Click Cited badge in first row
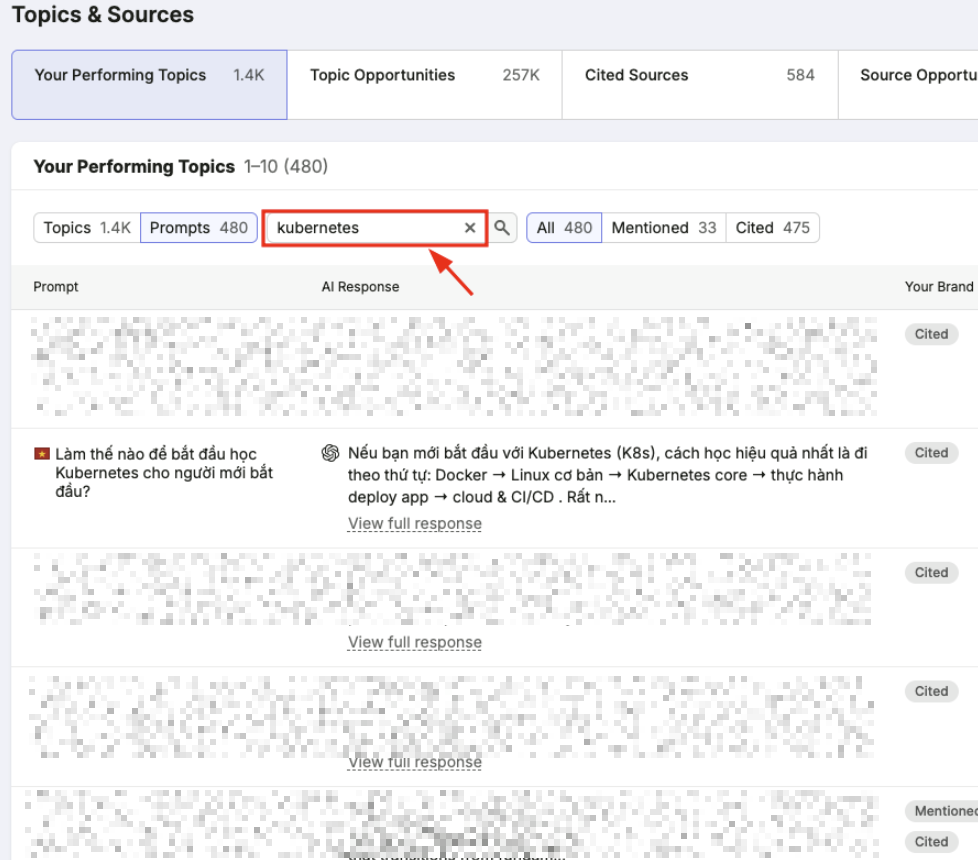The width and height of the screenshot is (978, 860). click(931, 334)
